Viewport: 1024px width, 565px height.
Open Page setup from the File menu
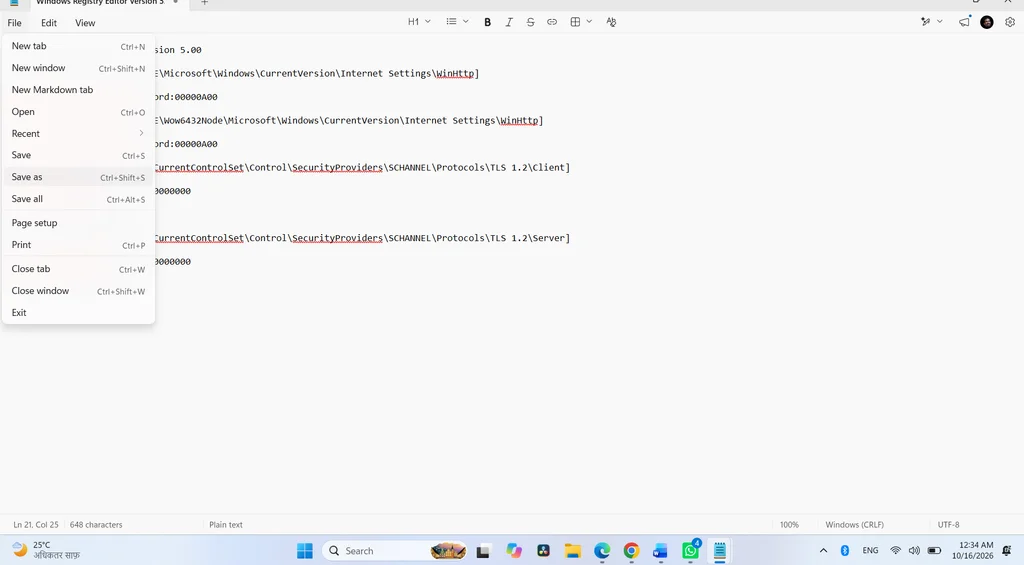pos(78,223)
